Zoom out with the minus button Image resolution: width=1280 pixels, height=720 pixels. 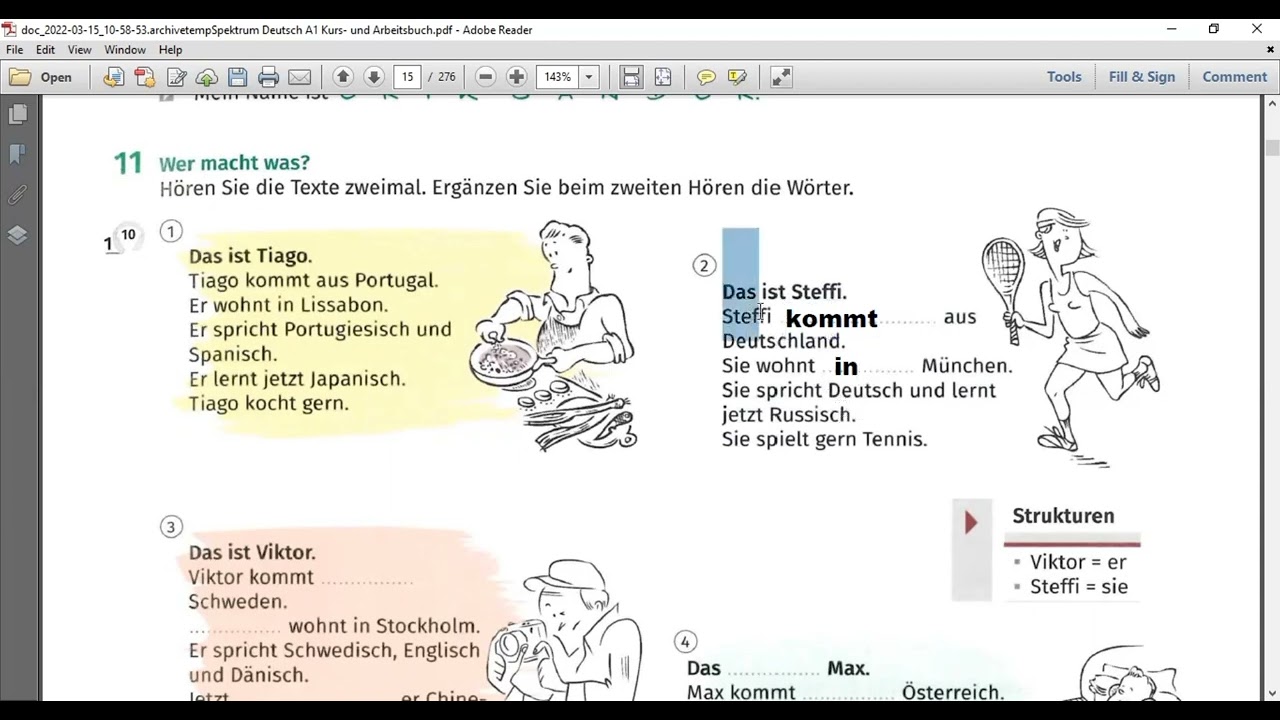[485, 77]
